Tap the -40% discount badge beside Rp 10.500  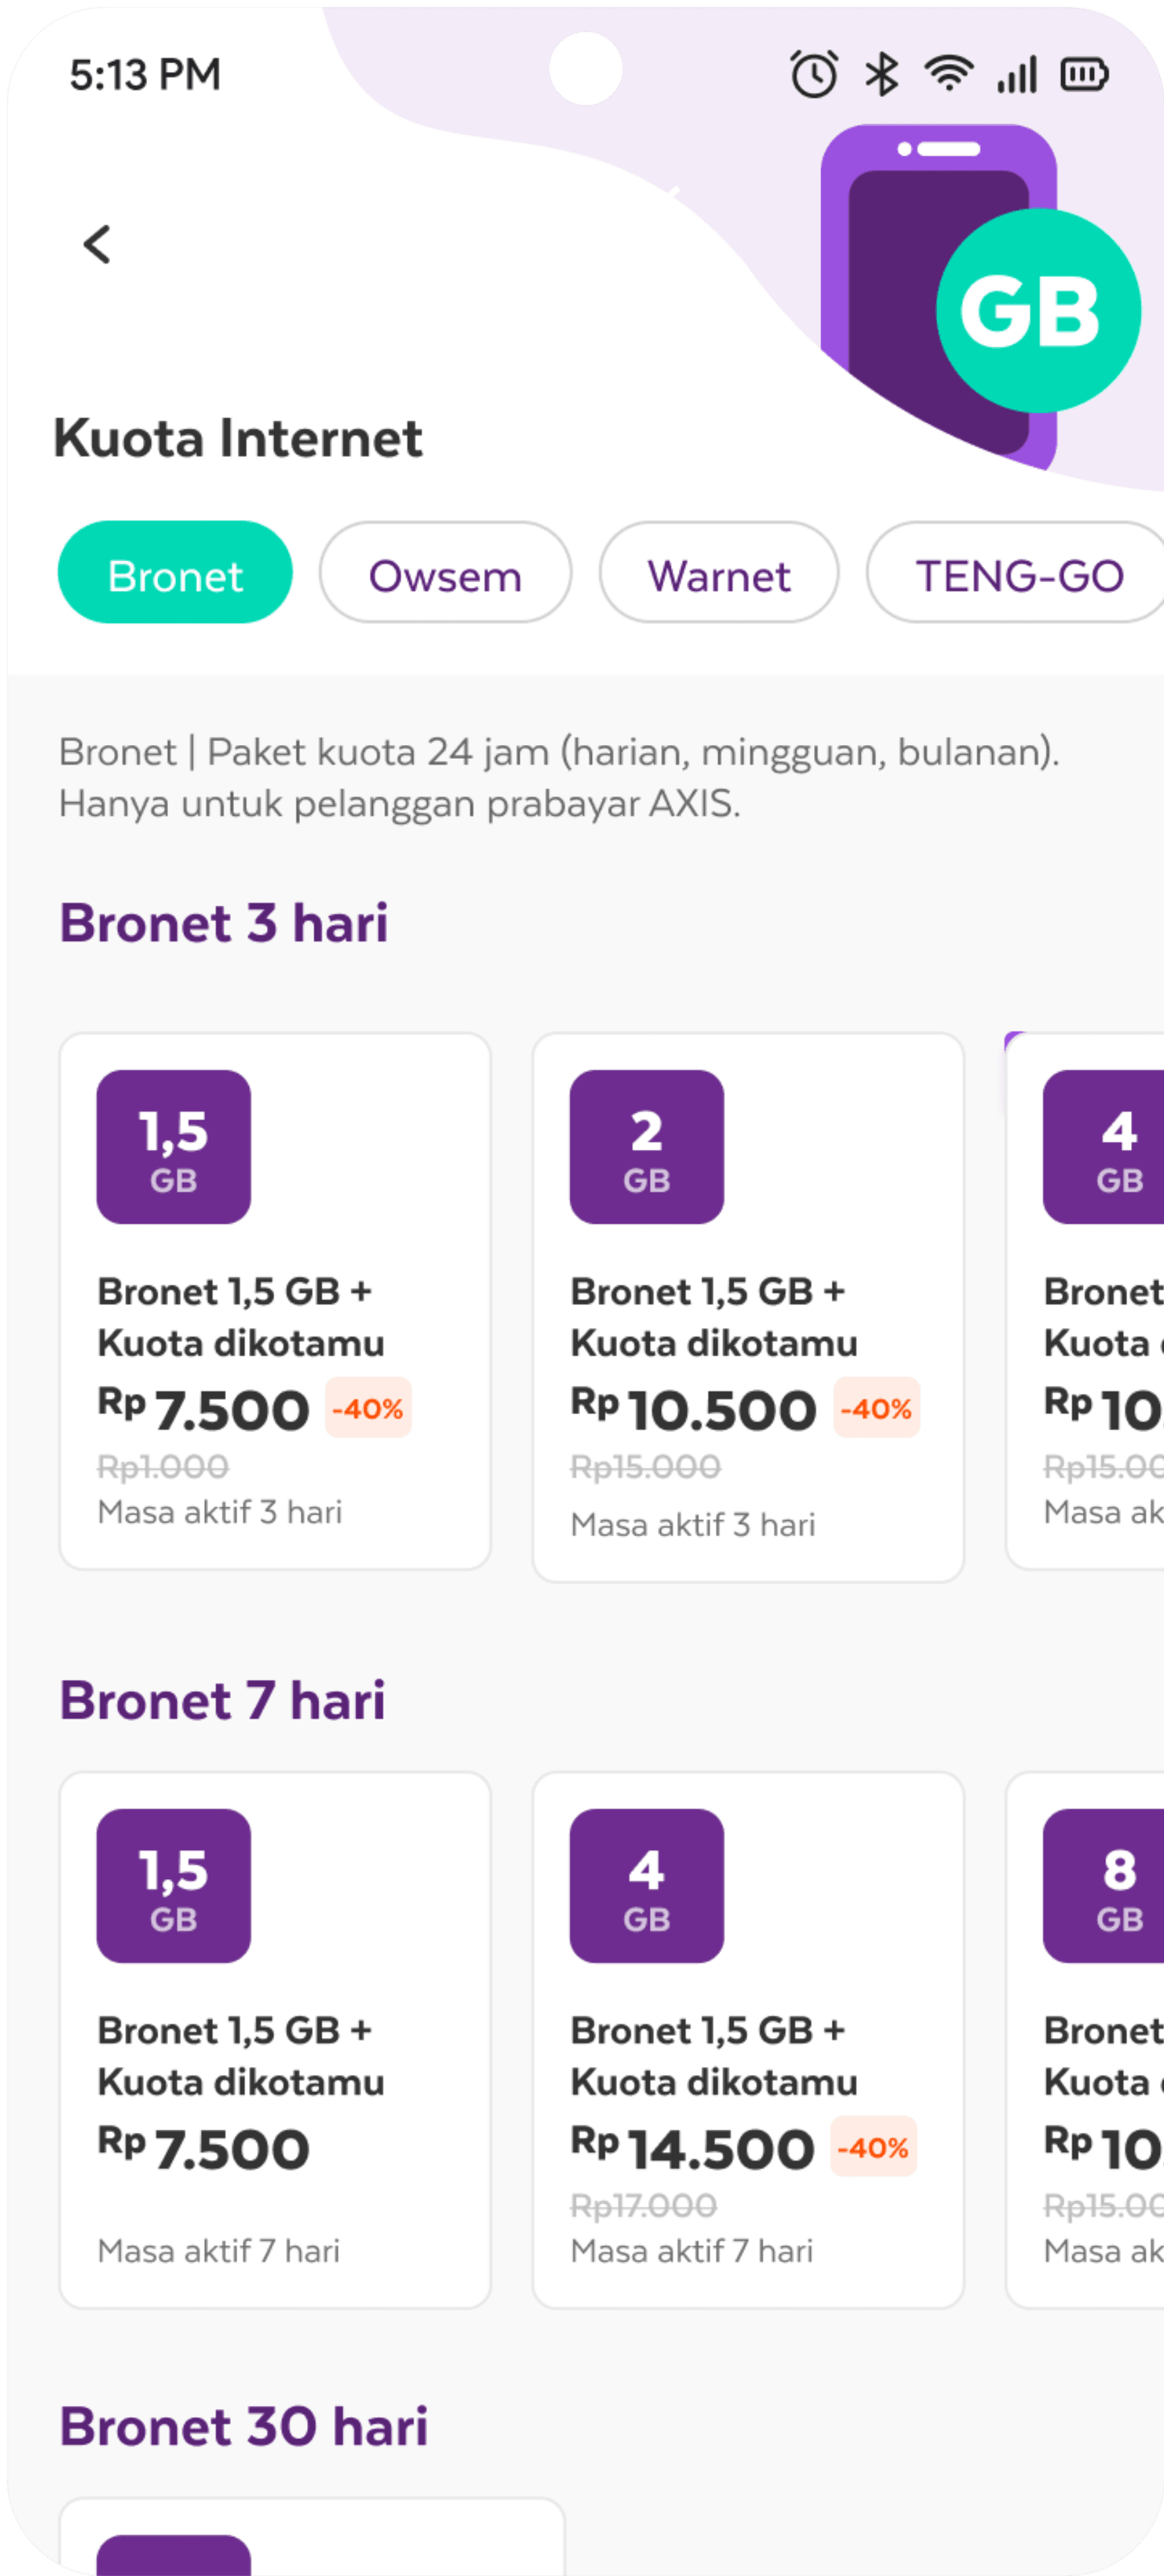click(x=876, y=1408)
